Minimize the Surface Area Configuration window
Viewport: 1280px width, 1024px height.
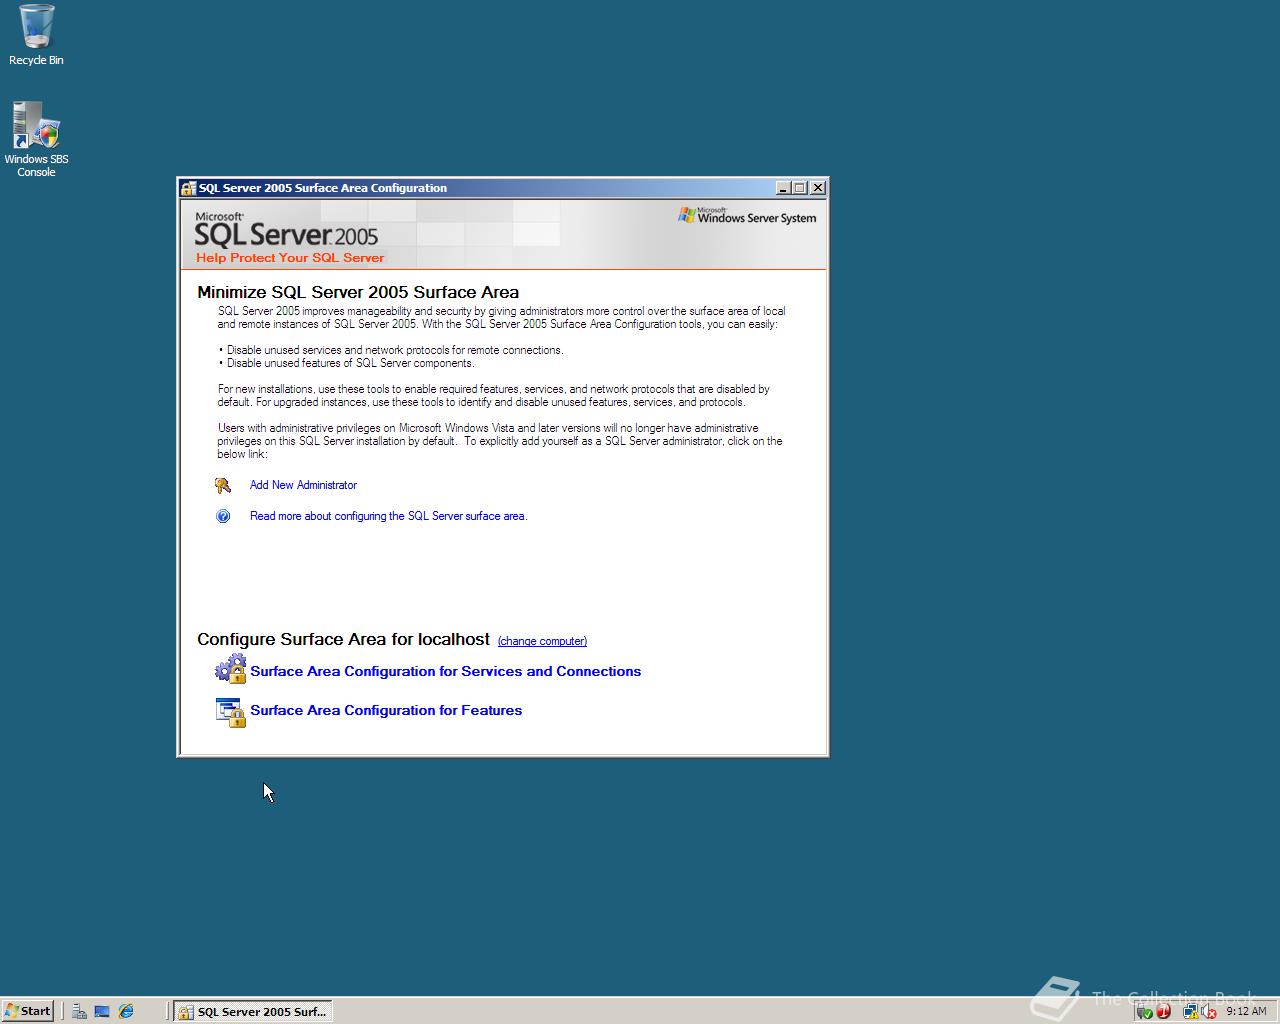pos(783,188)
